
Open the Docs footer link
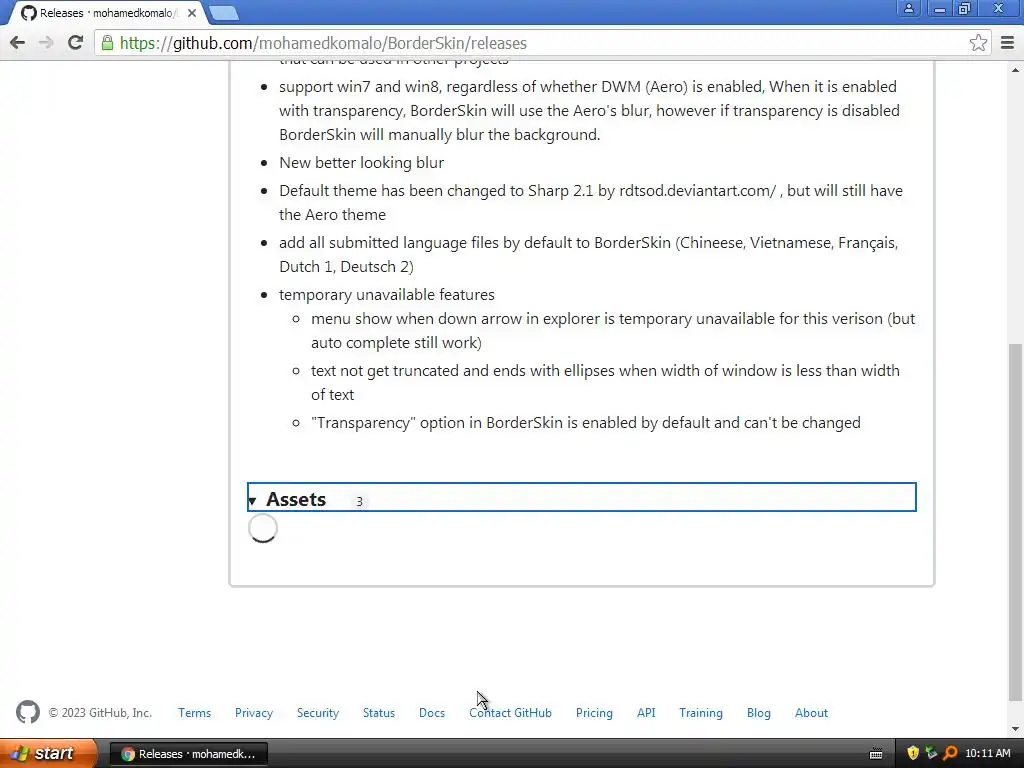[432, 712]
